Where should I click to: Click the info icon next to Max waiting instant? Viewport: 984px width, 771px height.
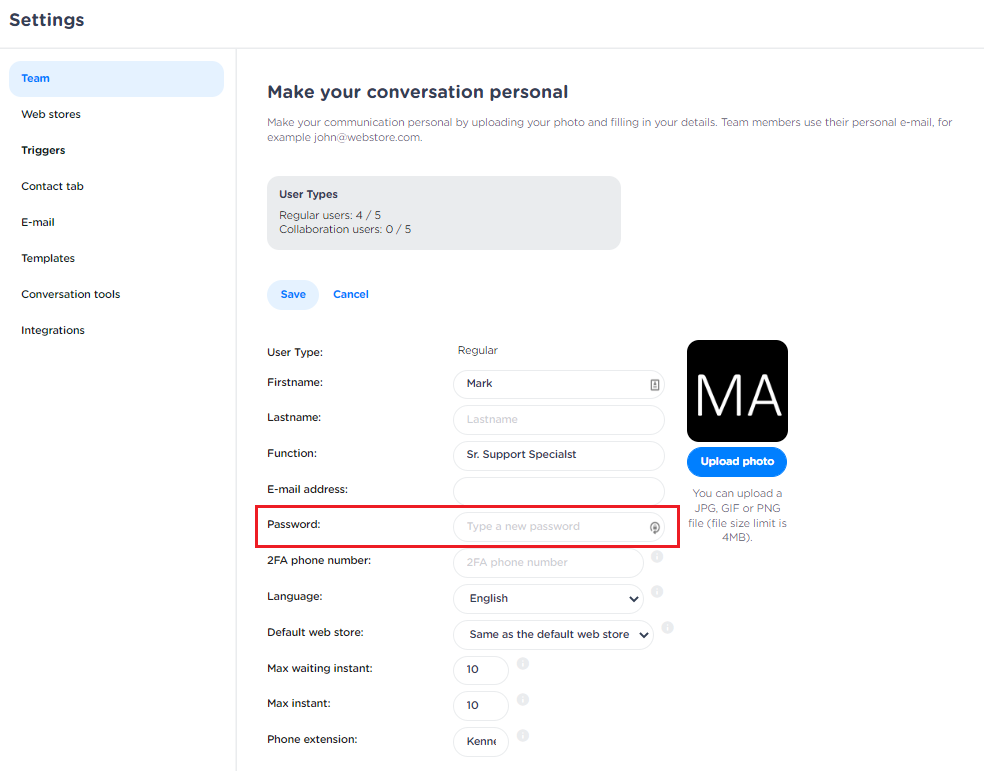tap(522, 663)
